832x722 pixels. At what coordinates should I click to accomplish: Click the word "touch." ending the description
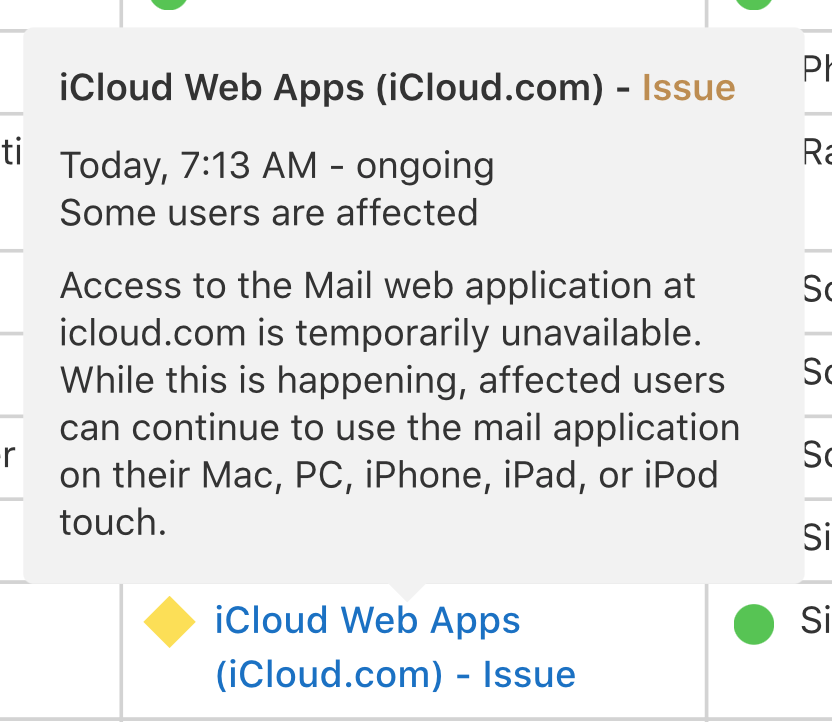pos(113,521)
